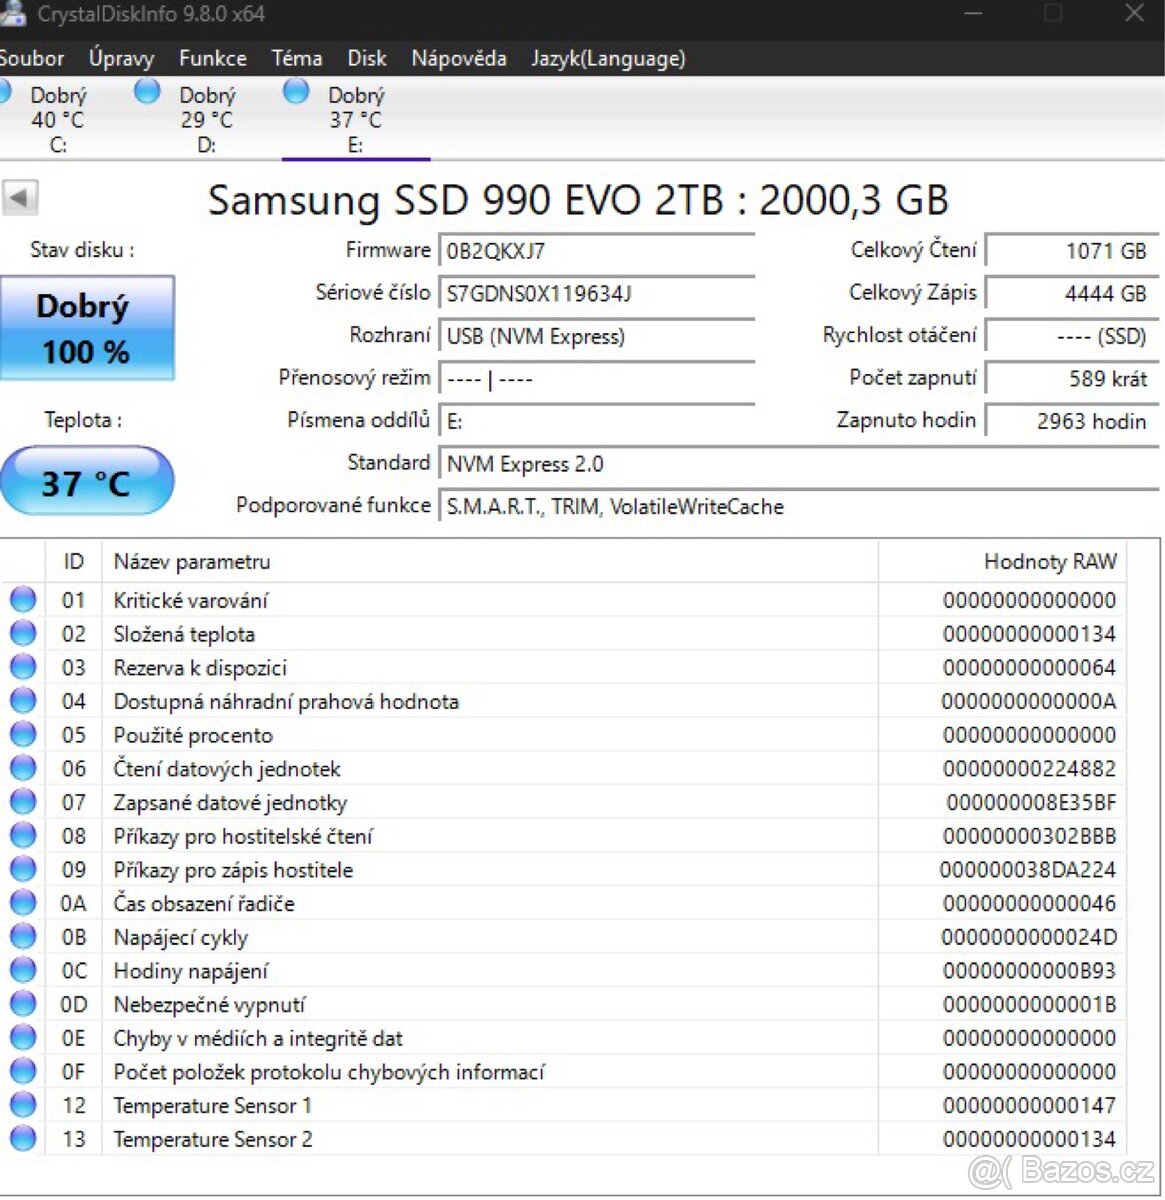Click the blue temperature gauge showing 37 °C

pos(87,481)
